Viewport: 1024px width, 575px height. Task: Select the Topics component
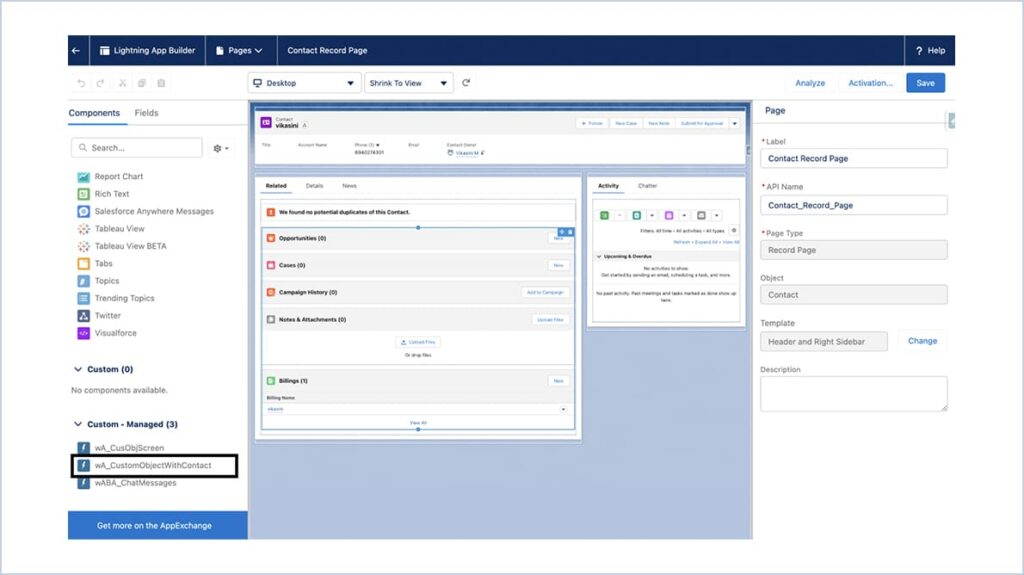tap(106, 281)
